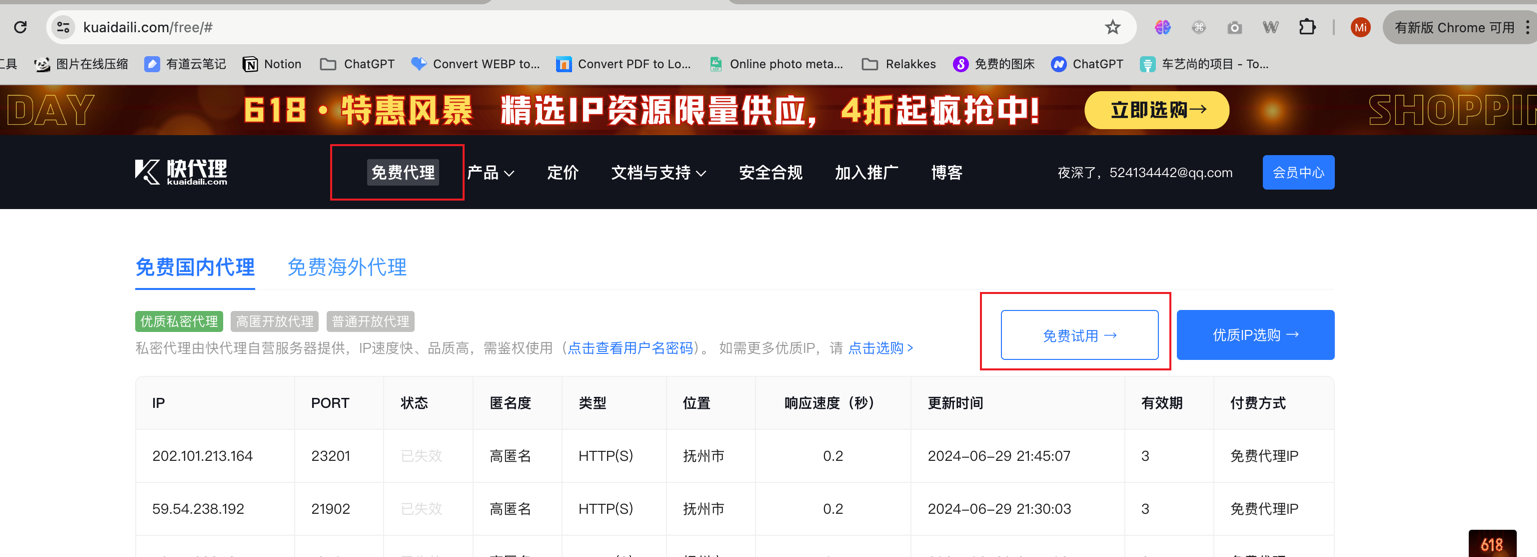Bookmark this page with the star icon
The width and height of the screenshot is (1537, 557).
click(x=1112, y=27)
